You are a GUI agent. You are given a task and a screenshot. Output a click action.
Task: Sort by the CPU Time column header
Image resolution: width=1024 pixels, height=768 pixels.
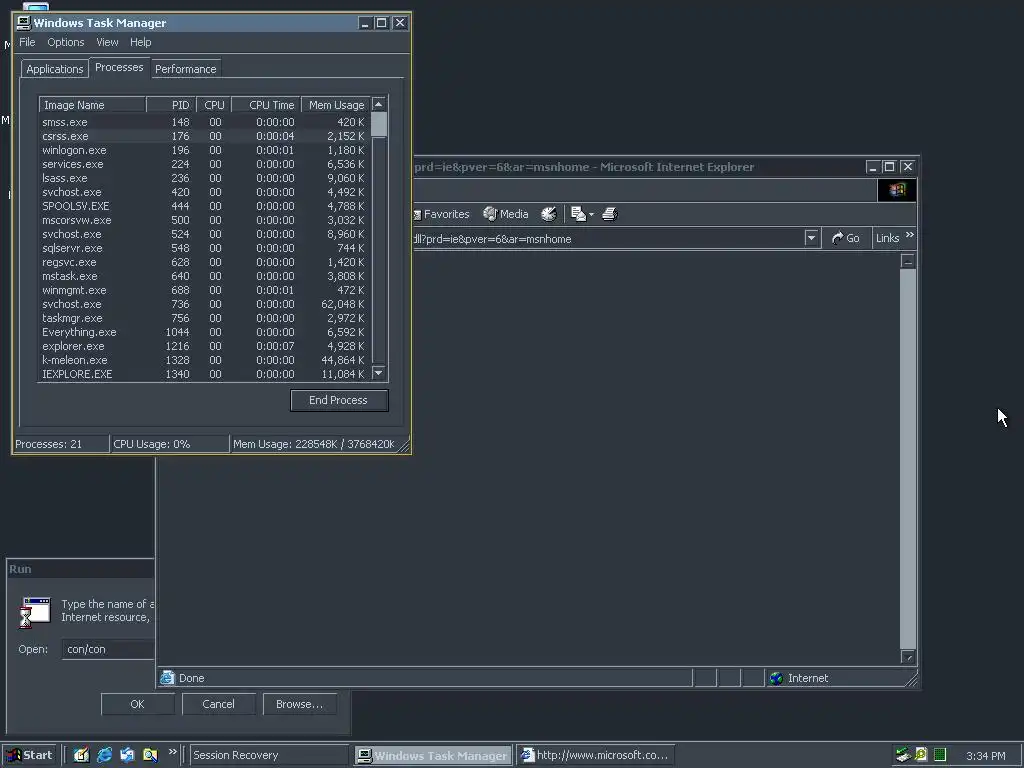click(266, 105)
